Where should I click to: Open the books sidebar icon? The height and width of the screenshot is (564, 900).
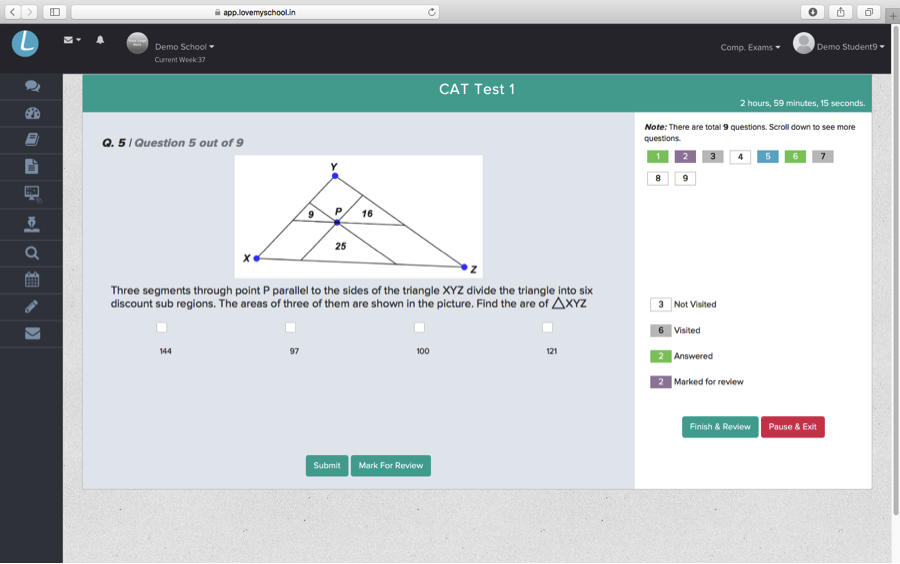[x=32, y=139]
